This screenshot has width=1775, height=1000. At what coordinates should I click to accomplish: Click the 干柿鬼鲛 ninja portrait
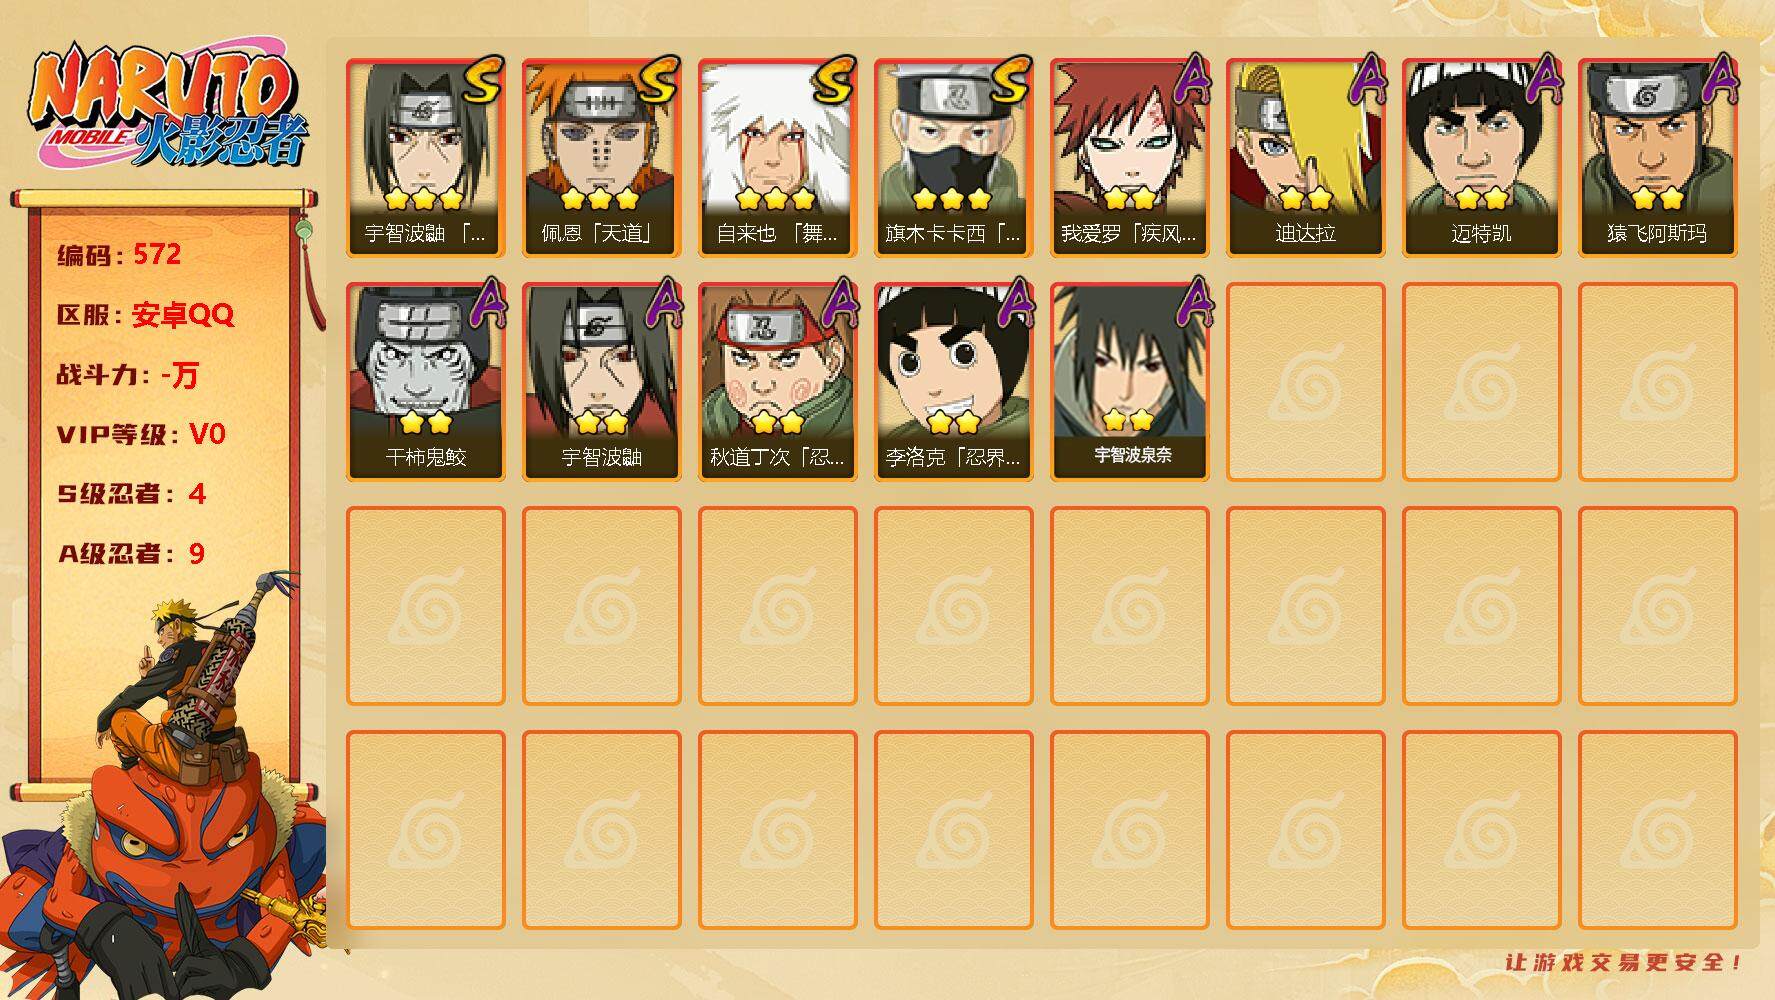tap(425, 382)
